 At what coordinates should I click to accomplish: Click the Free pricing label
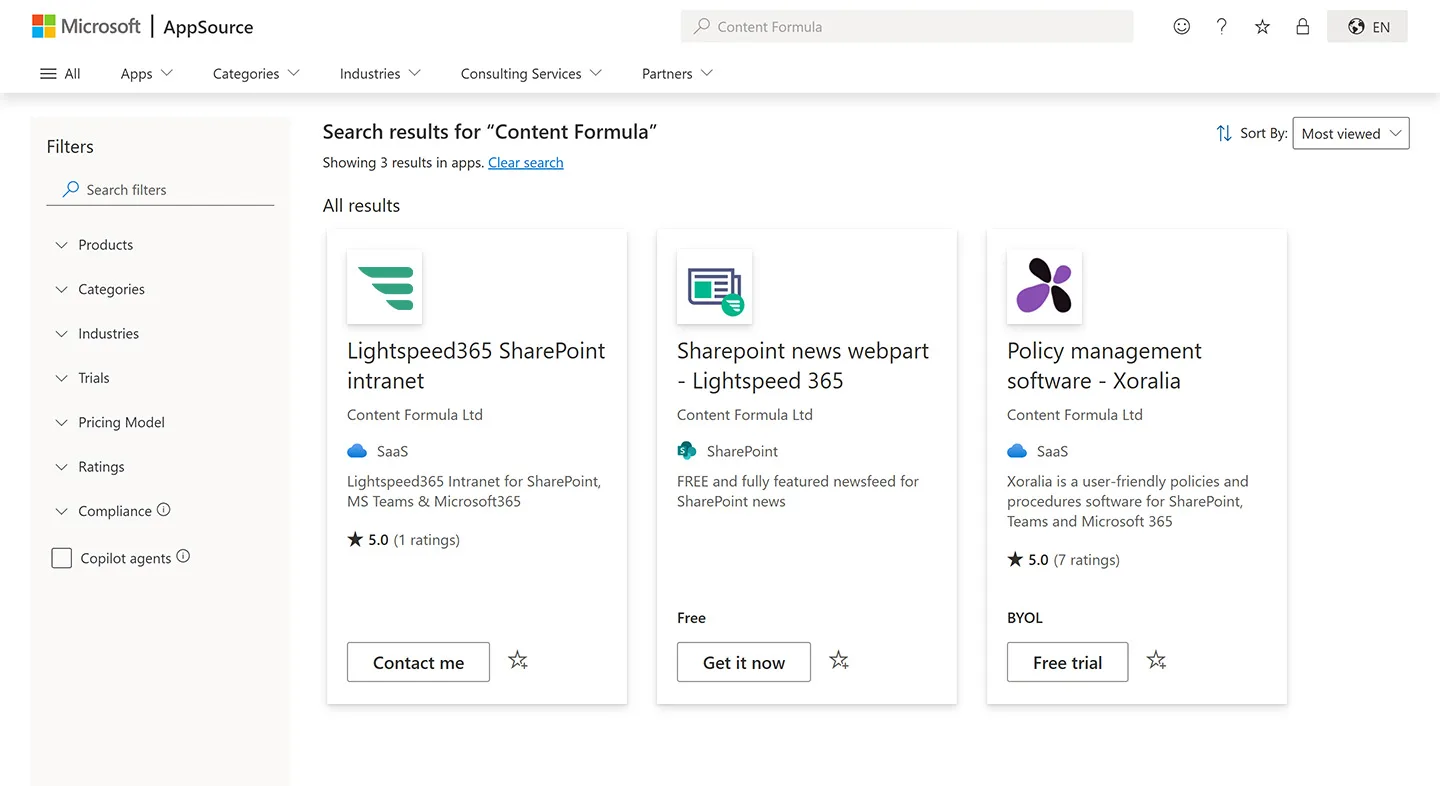coord(691,618)
